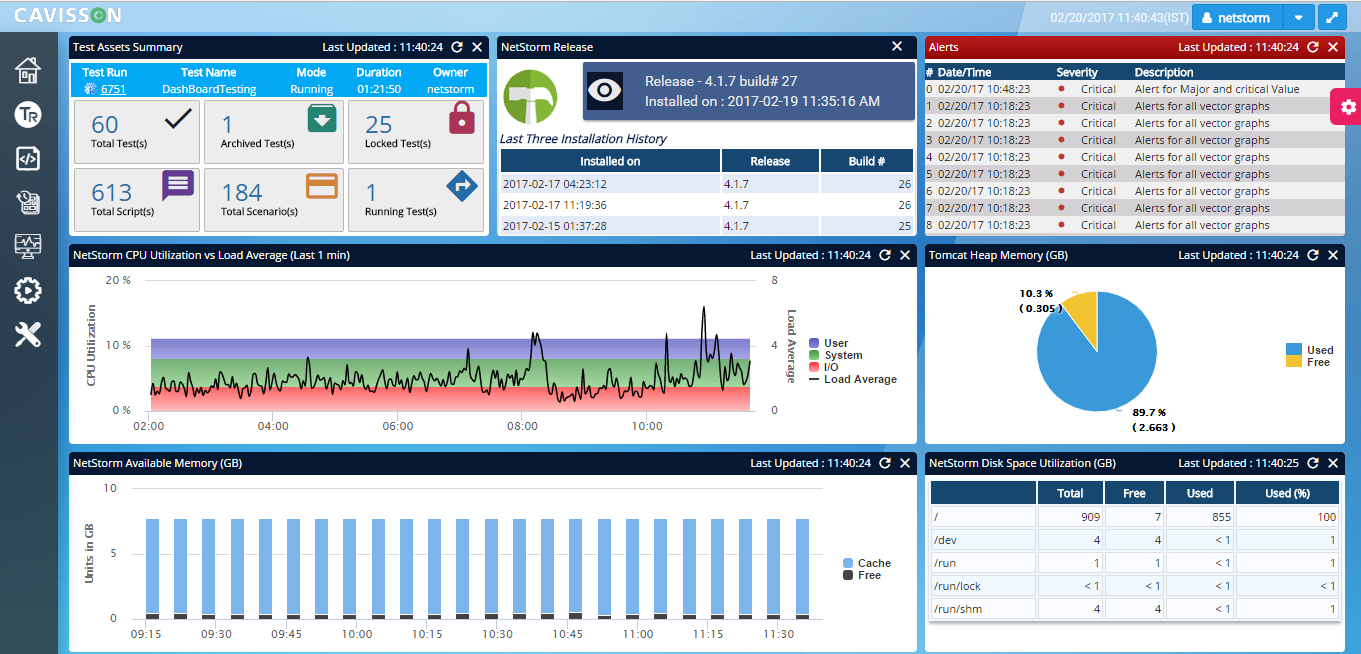1361x654 pixels.
Task: Click the blue Running Tests arrow icon
Action: tap(462, 186)
